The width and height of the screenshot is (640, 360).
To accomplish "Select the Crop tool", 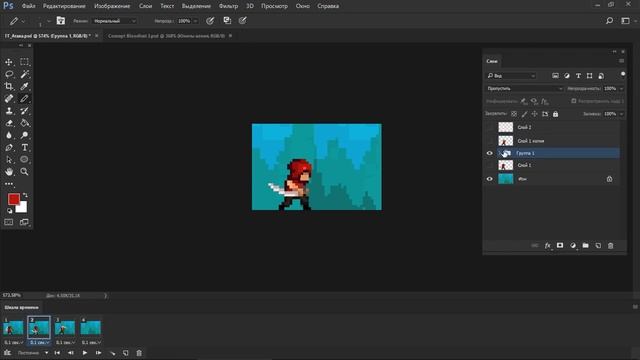I will point(9,87).
